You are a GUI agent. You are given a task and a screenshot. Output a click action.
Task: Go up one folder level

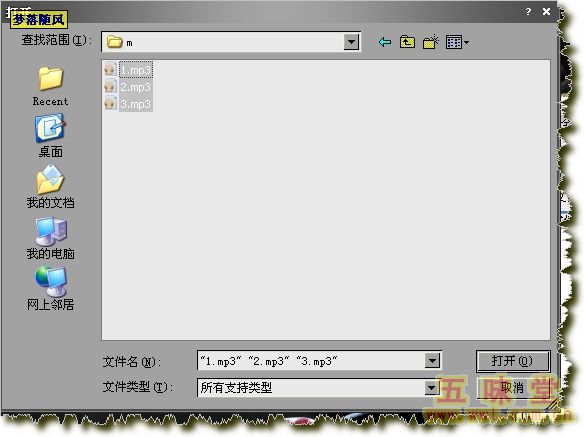(x=407, y=42)
